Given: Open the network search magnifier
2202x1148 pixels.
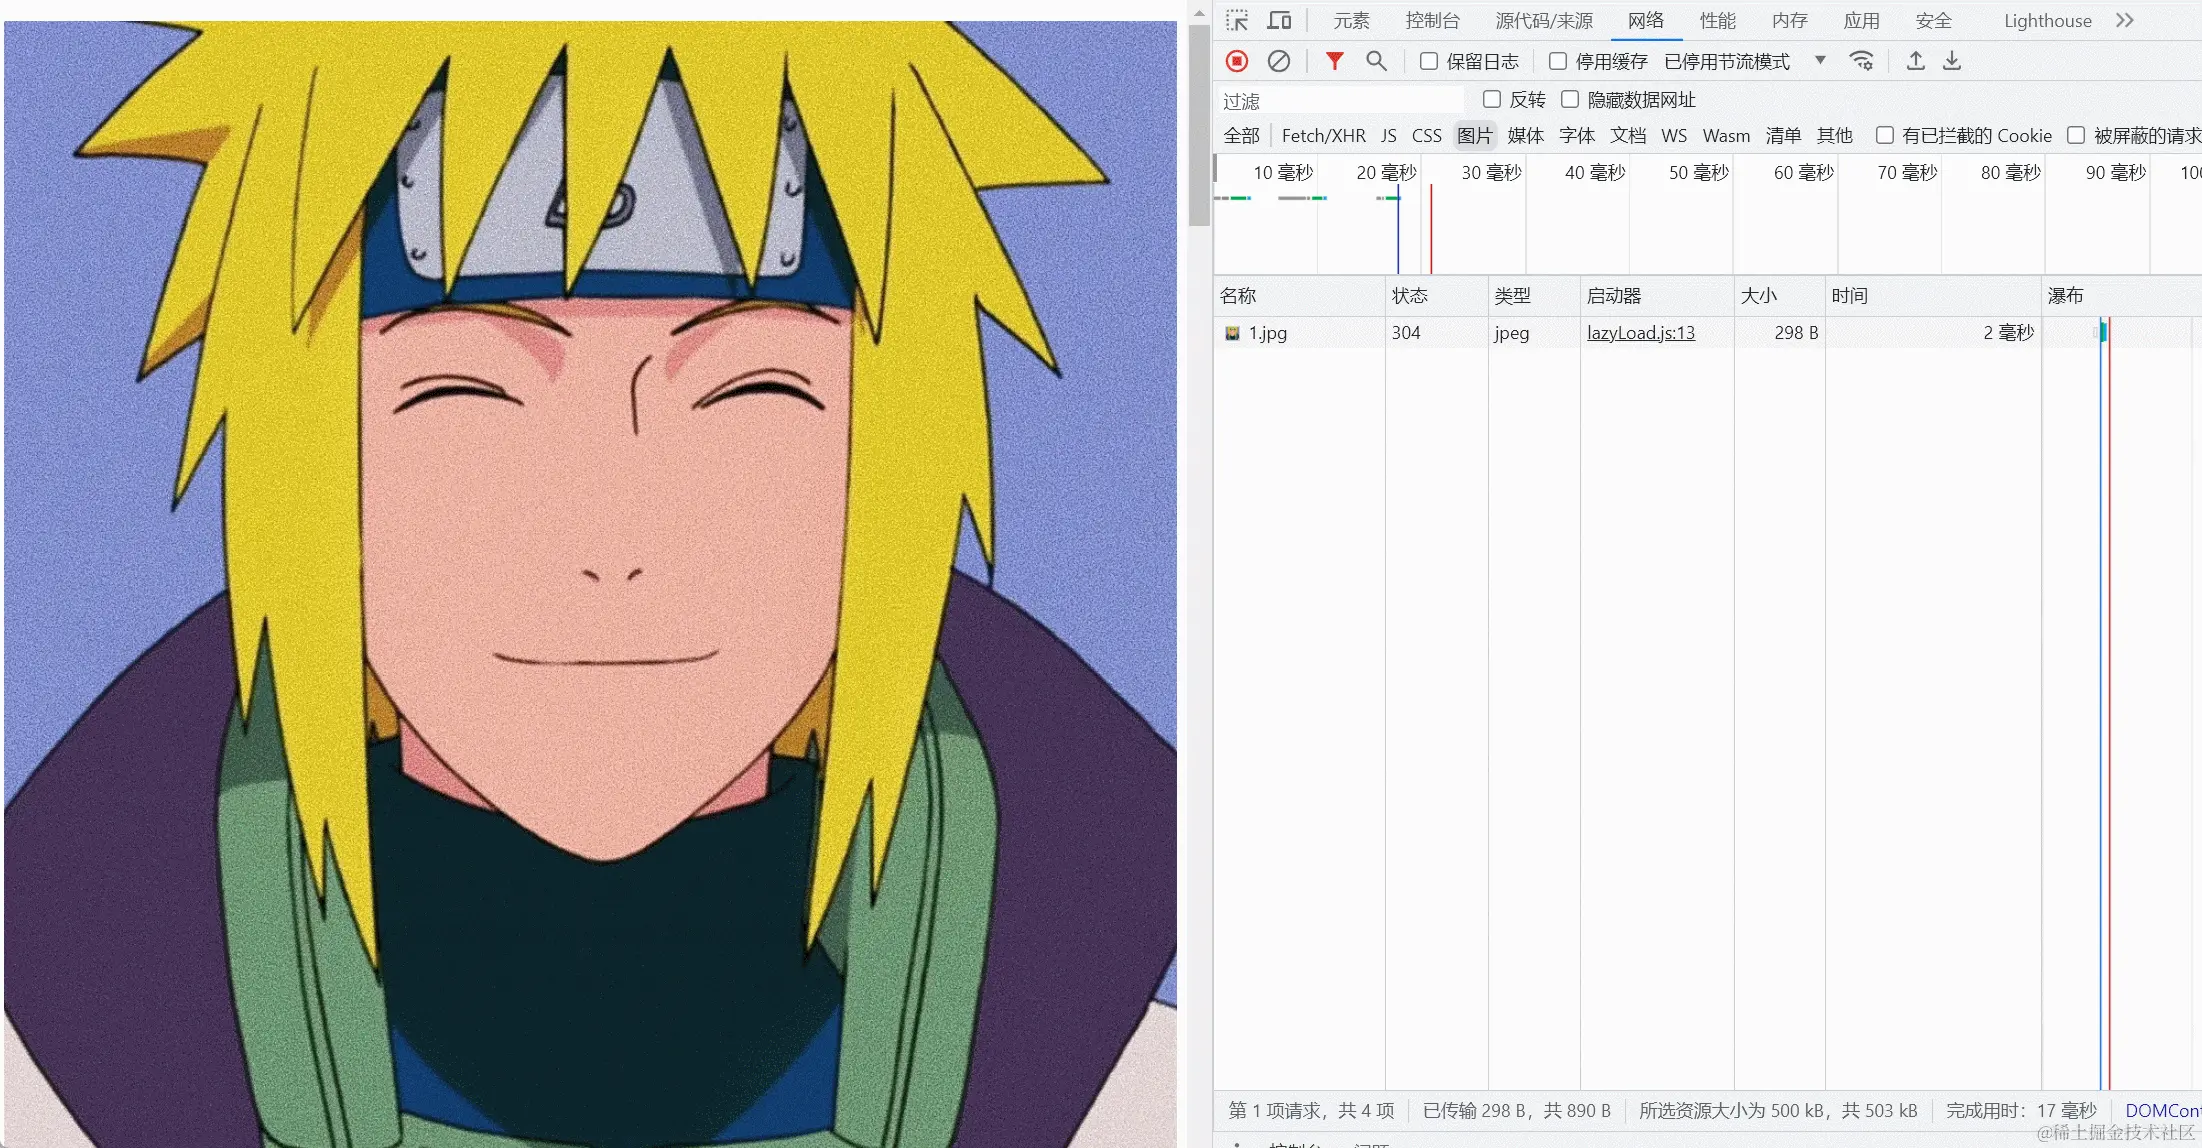Looking at the screenshot, I should [x=1376, y=61].
